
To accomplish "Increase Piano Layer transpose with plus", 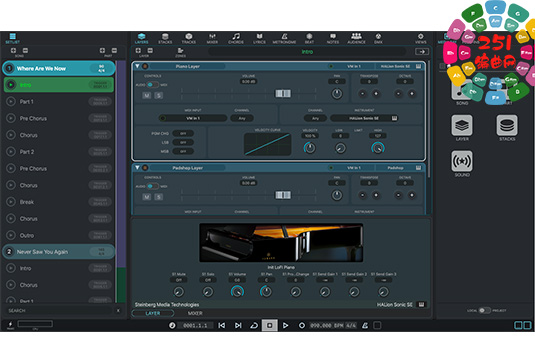I will point(376,93).
